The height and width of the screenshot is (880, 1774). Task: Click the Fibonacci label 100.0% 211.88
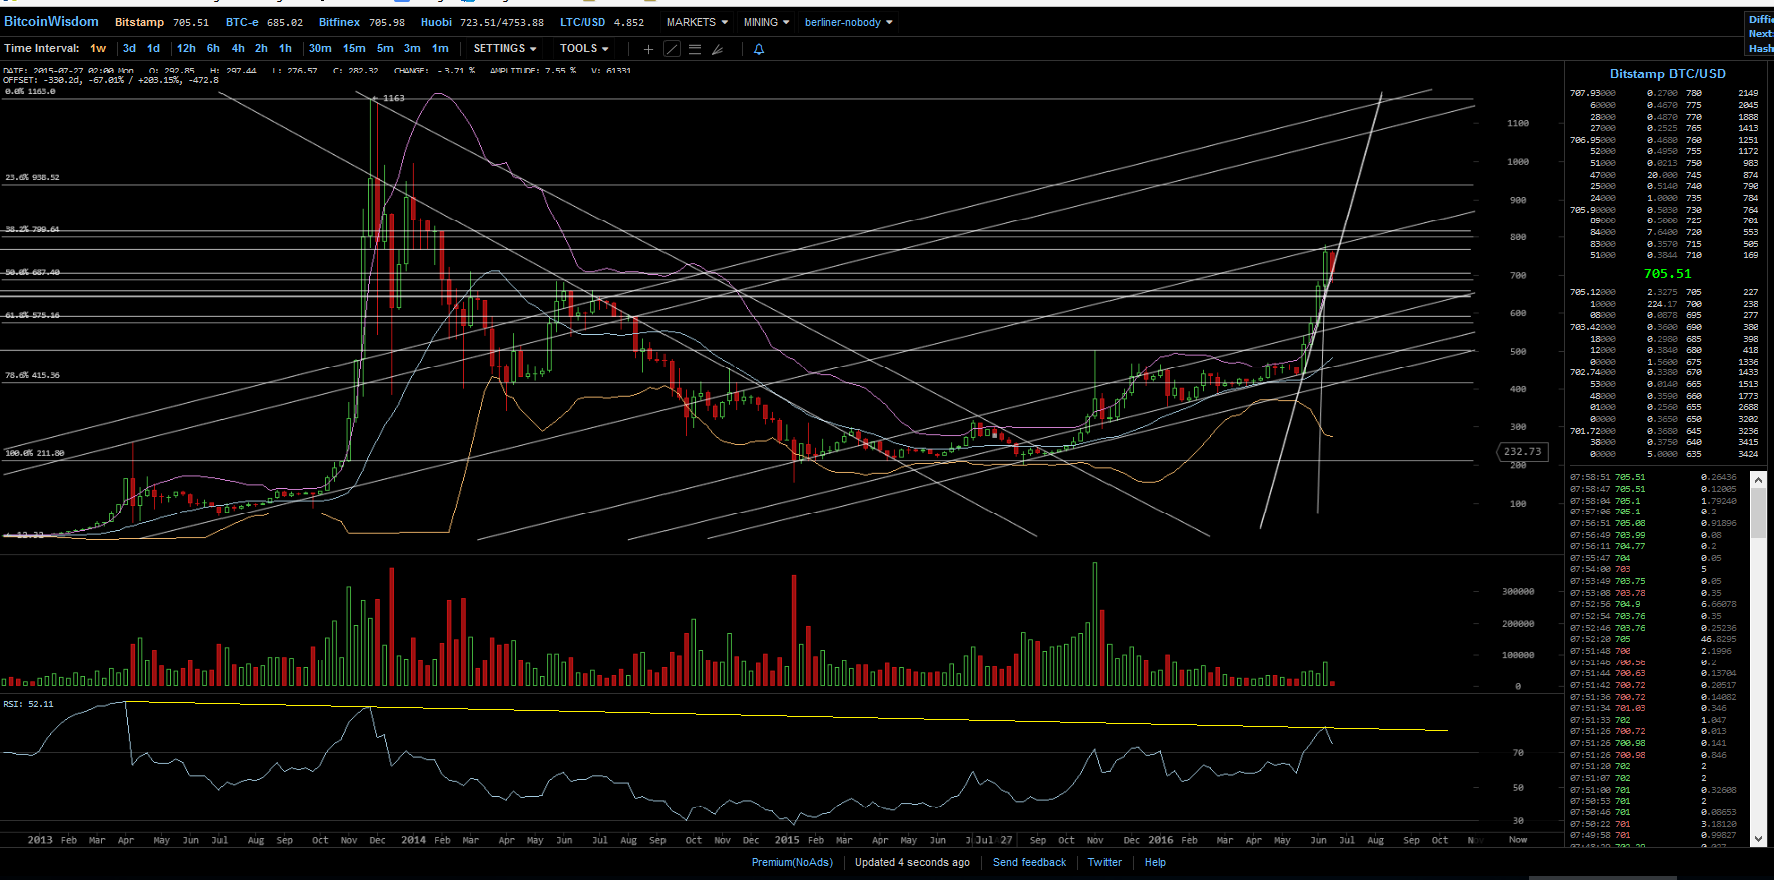[x=34, y=453]
